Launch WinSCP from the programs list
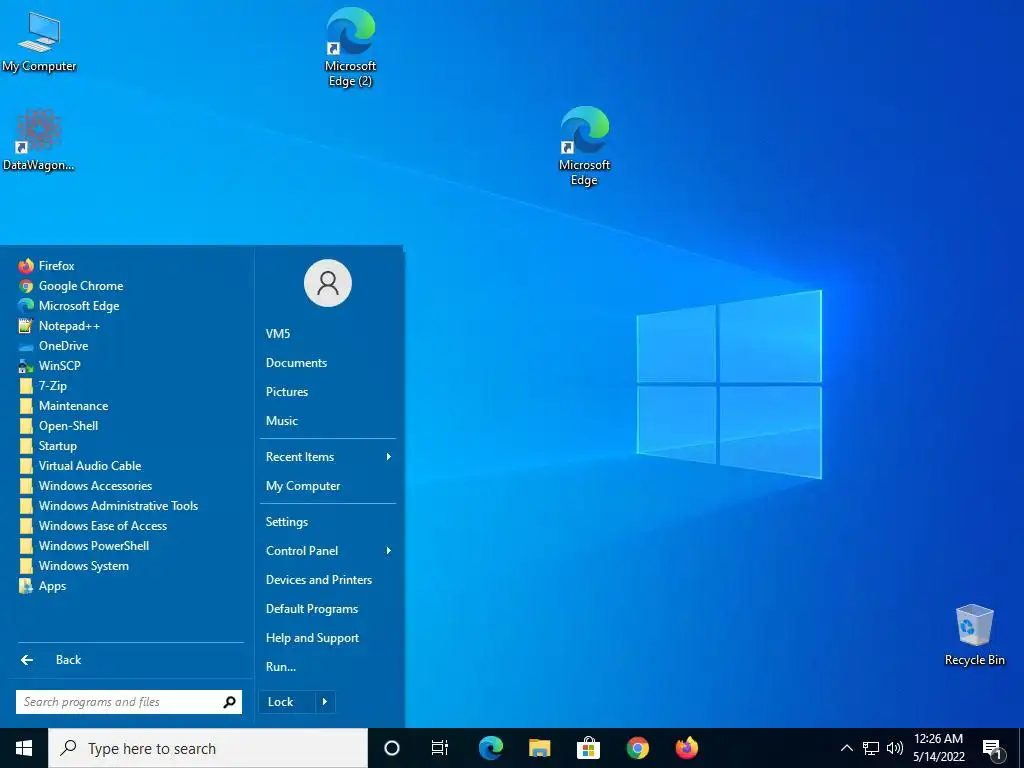 coord(50,366)
